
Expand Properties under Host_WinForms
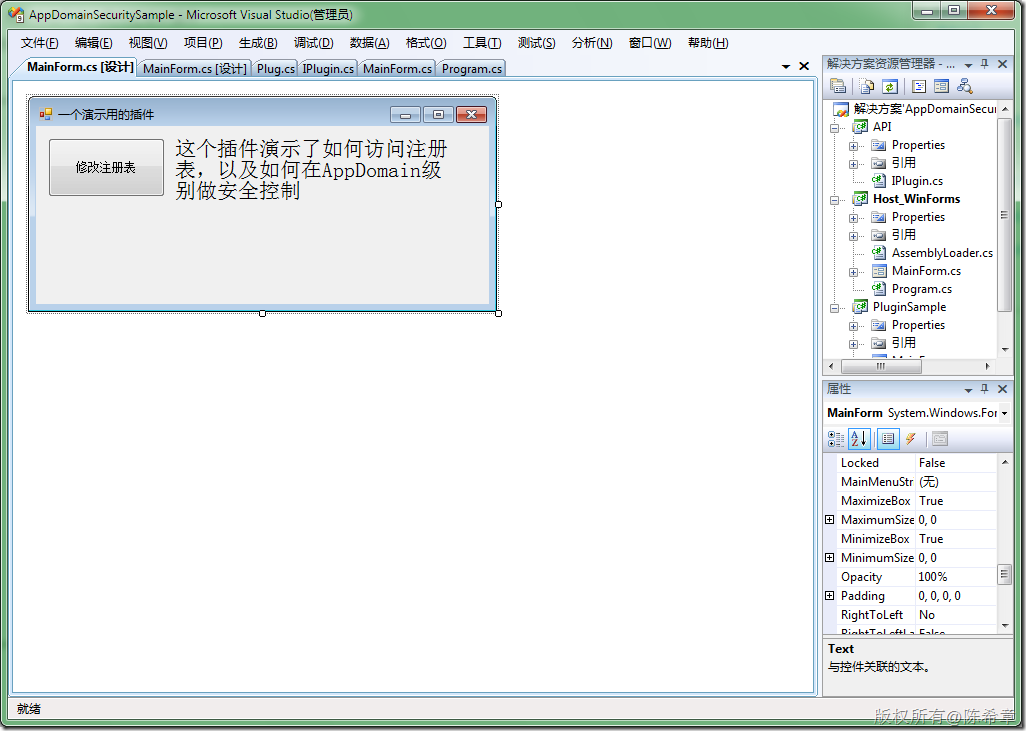(x=853, y=218)
